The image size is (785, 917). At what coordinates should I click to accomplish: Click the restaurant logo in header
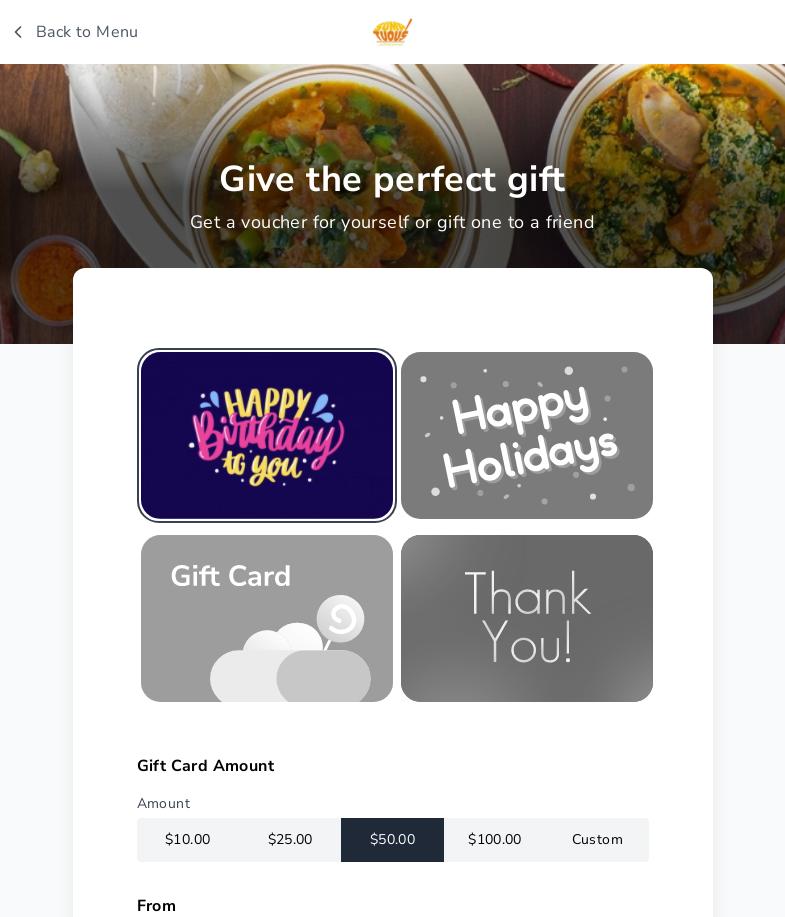(x=392, y=32)
